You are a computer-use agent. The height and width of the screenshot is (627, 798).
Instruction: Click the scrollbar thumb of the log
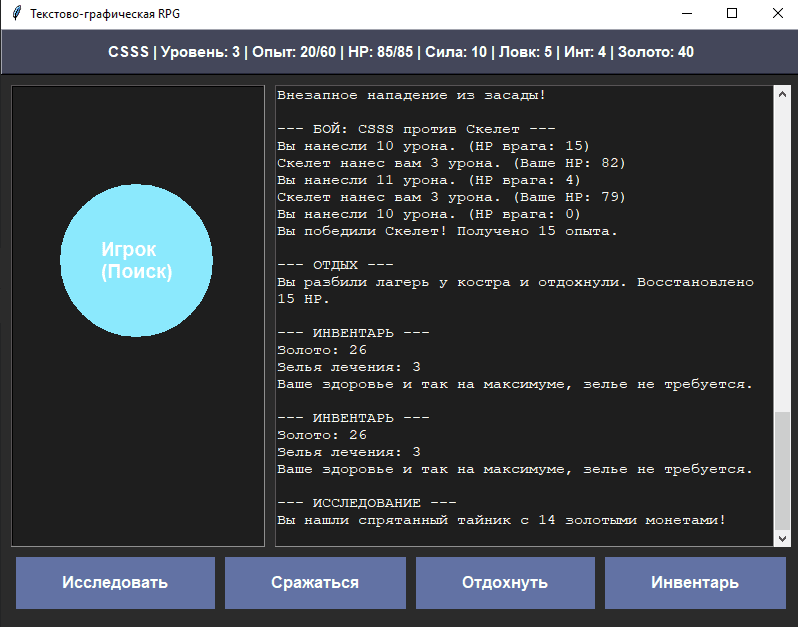click(x=782, y=468)
